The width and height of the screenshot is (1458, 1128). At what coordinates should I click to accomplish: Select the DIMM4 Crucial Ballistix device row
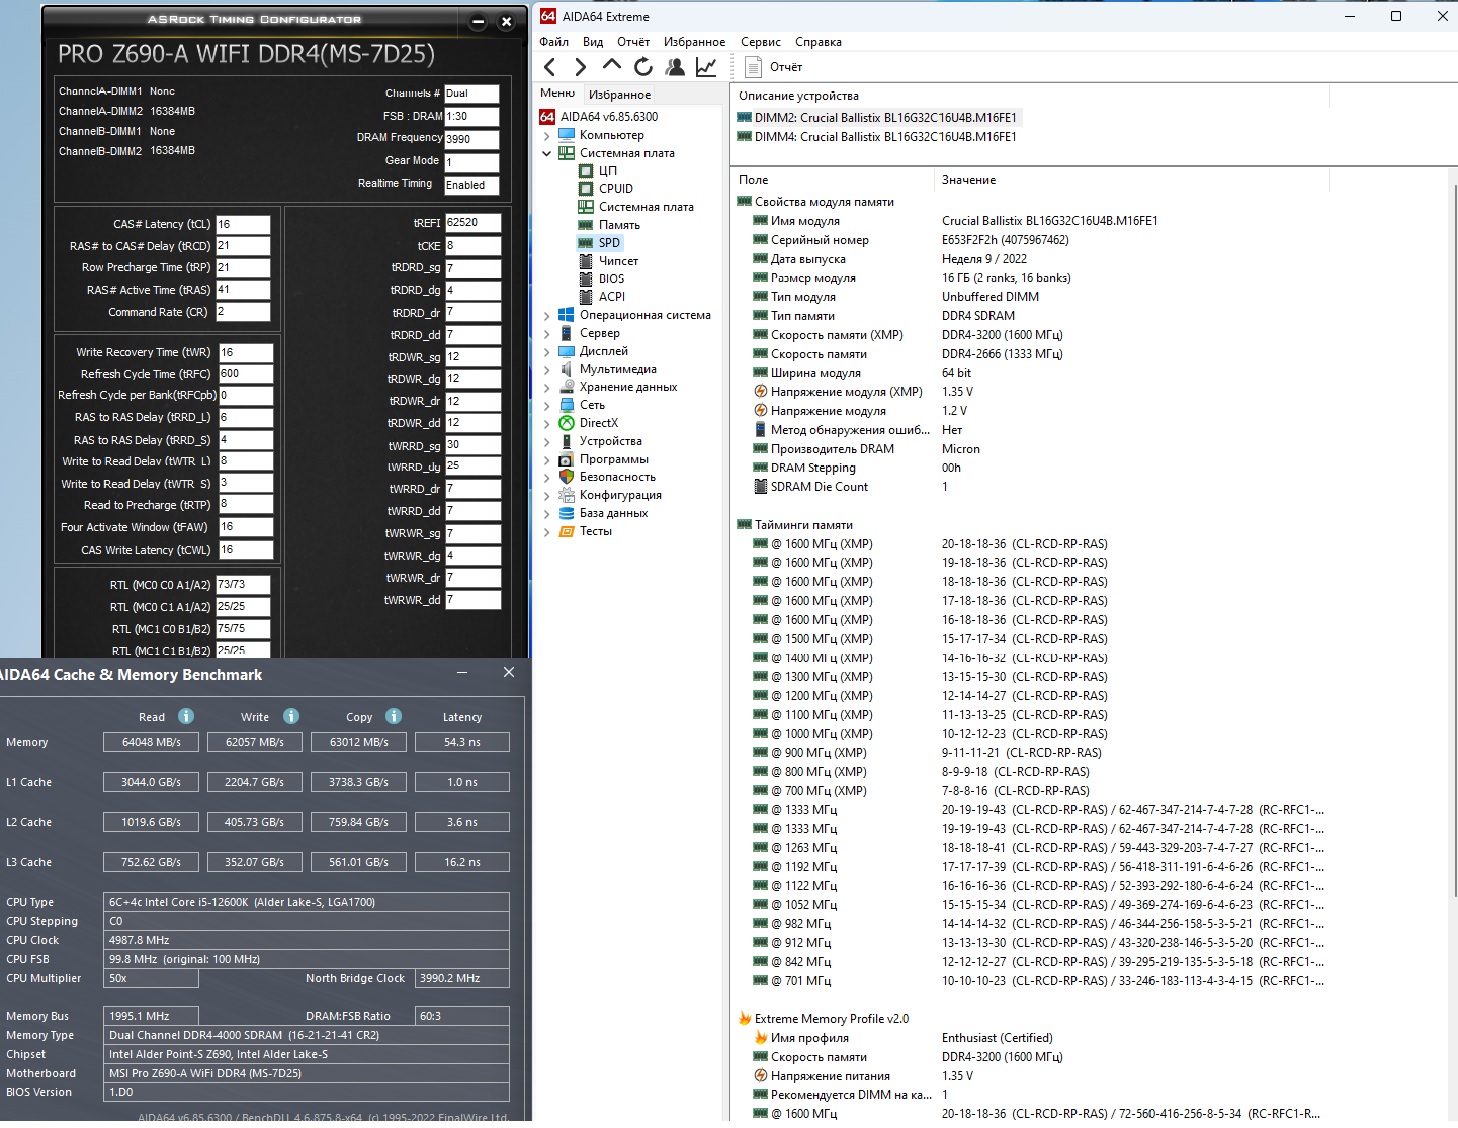(877, 137)
